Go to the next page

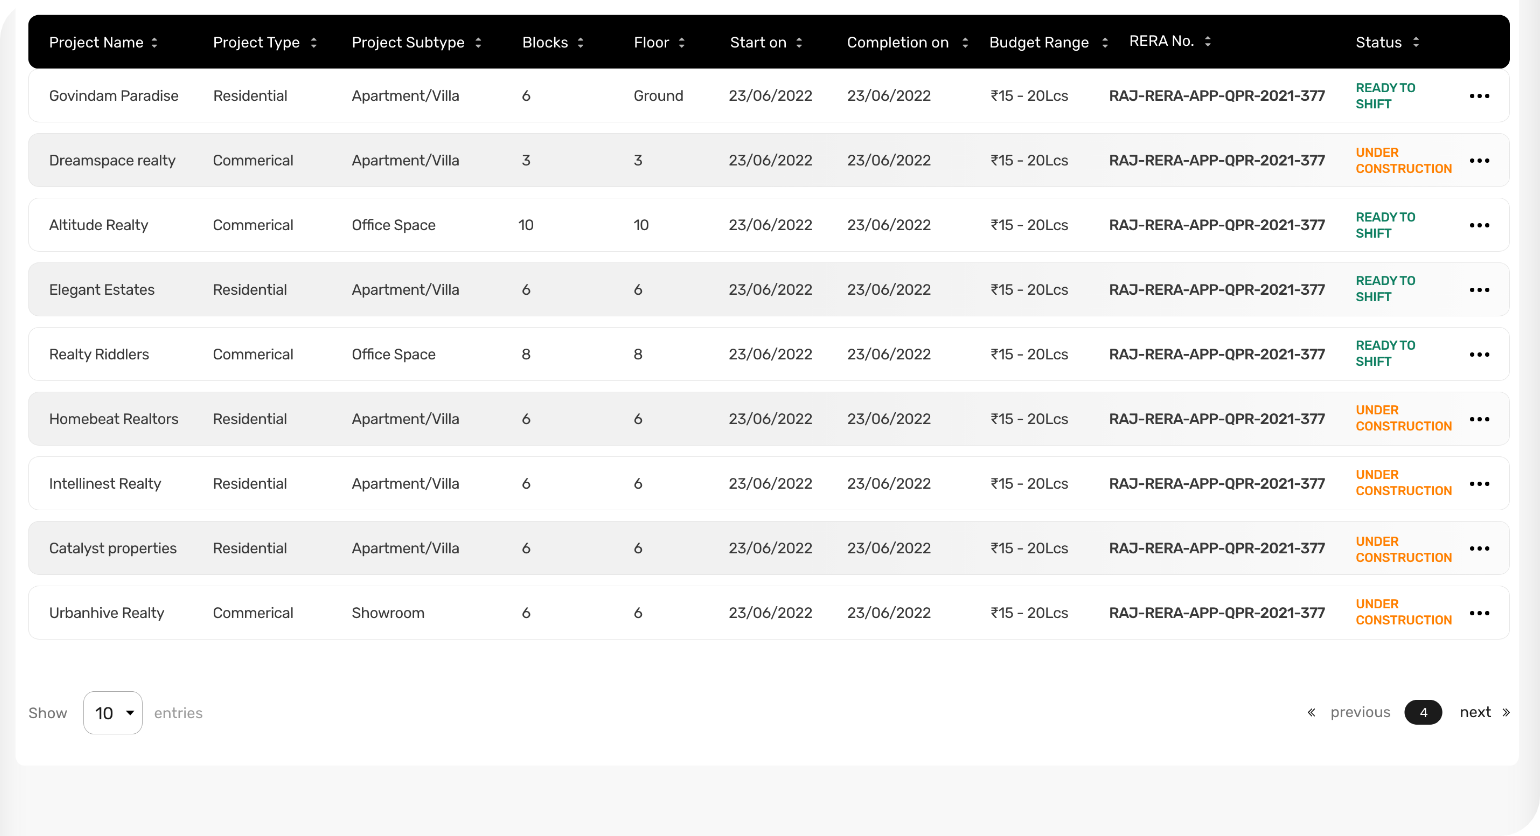(x=1475, y=713)
